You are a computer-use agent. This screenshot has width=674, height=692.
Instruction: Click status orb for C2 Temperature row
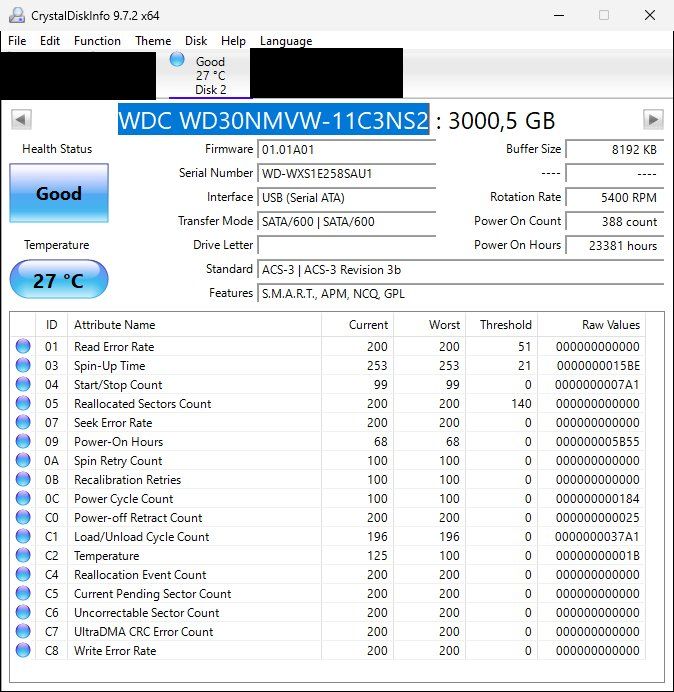(23, 555)
